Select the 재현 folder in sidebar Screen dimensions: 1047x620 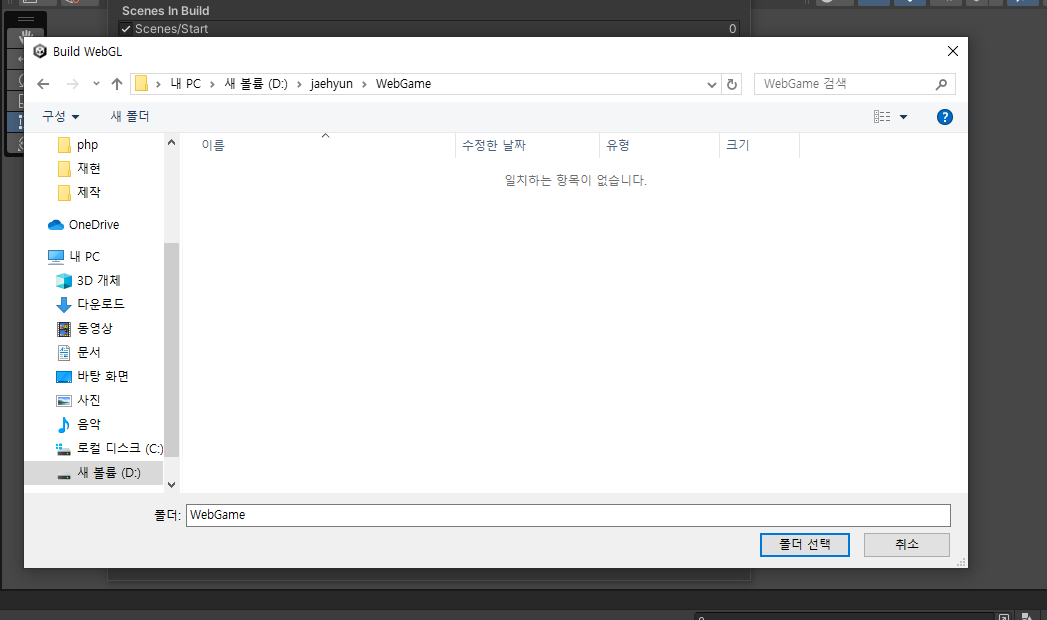click(x=88, y=169)
